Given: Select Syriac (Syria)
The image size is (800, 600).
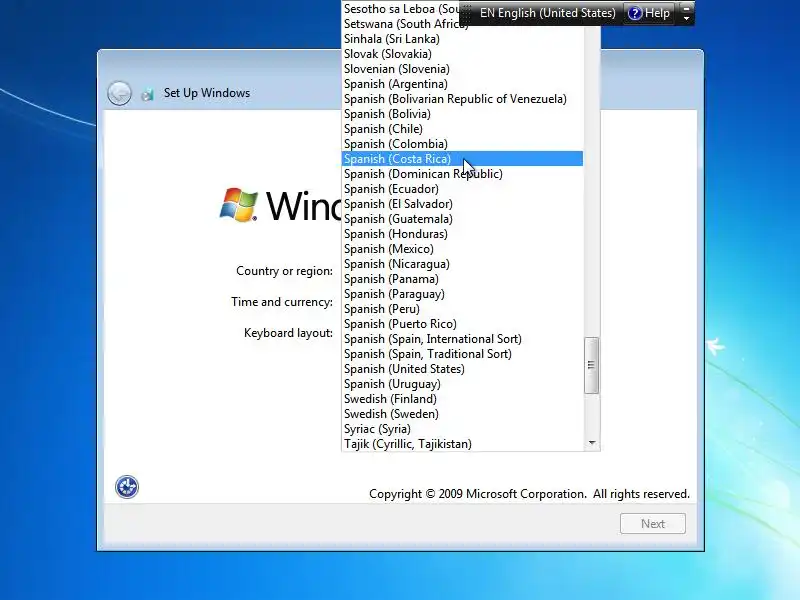Looking at the screenshot, I should point(462,429).
